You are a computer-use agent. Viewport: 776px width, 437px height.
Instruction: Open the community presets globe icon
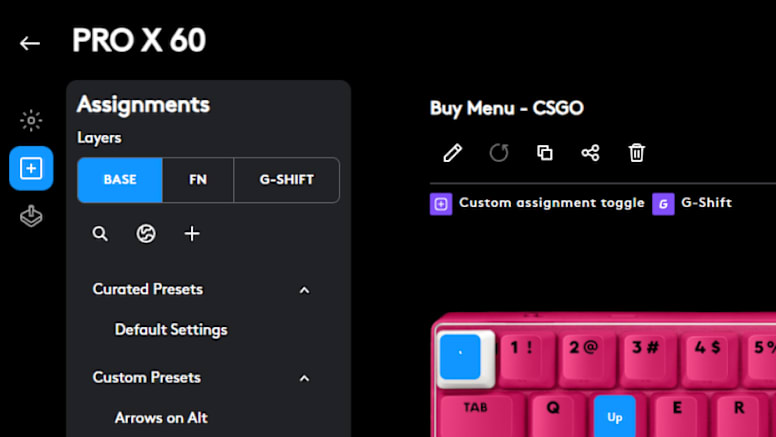[146, 234]
